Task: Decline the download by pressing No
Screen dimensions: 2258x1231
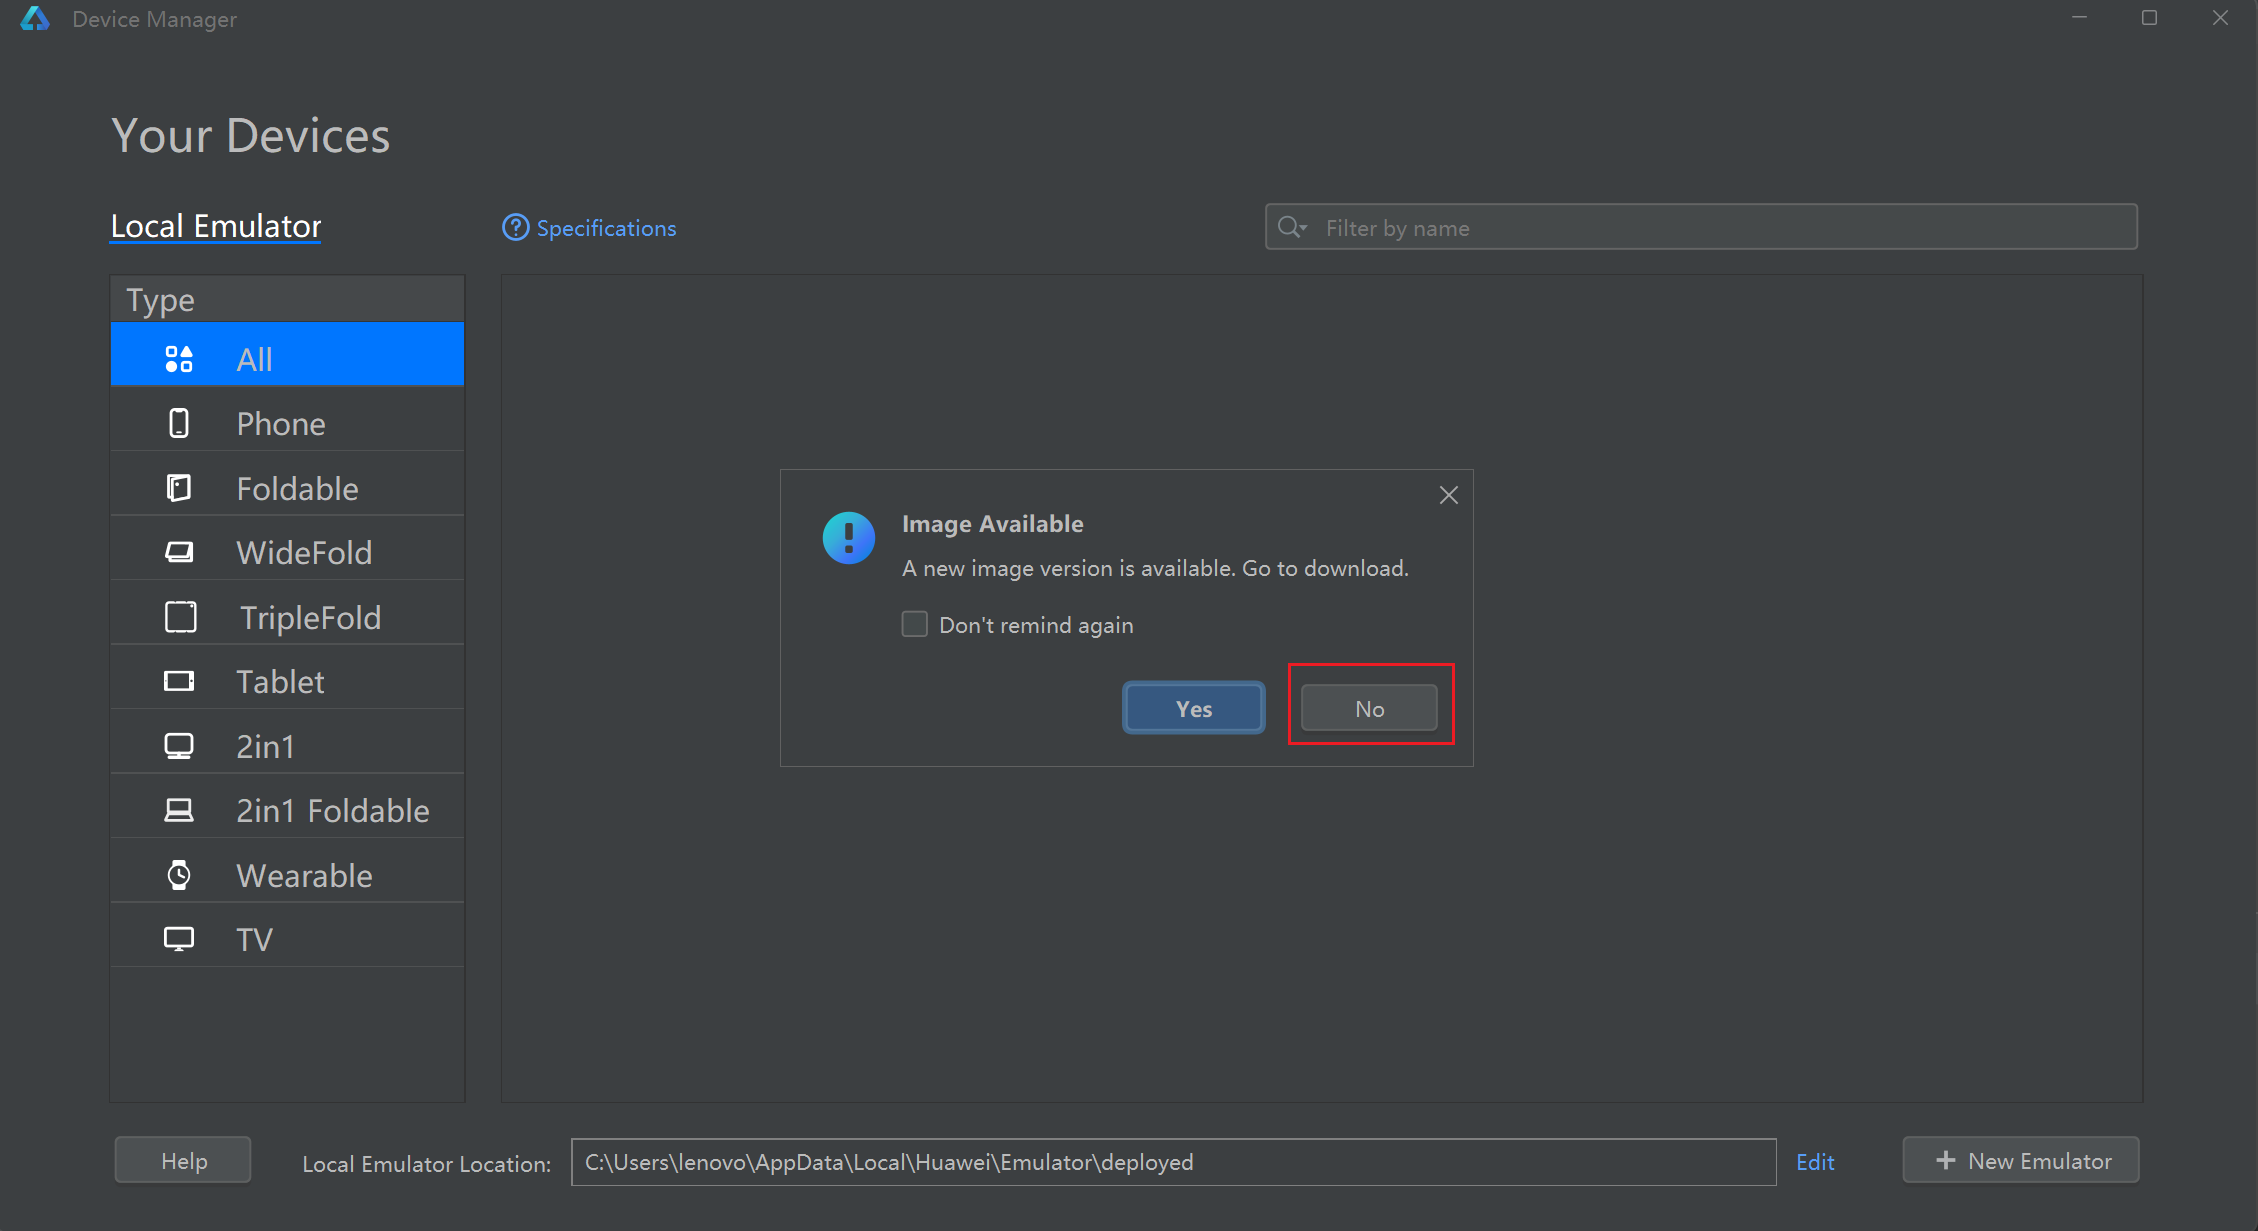Action: pyautogui.click(x=1369, y=708)
